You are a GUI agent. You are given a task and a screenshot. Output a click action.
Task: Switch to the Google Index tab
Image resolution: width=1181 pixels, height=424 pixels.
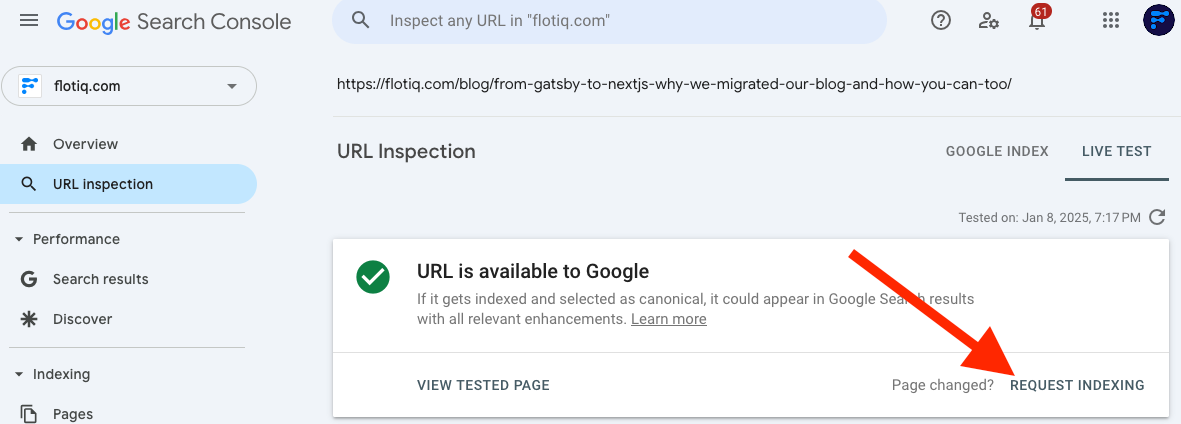(x=997, y=151)
